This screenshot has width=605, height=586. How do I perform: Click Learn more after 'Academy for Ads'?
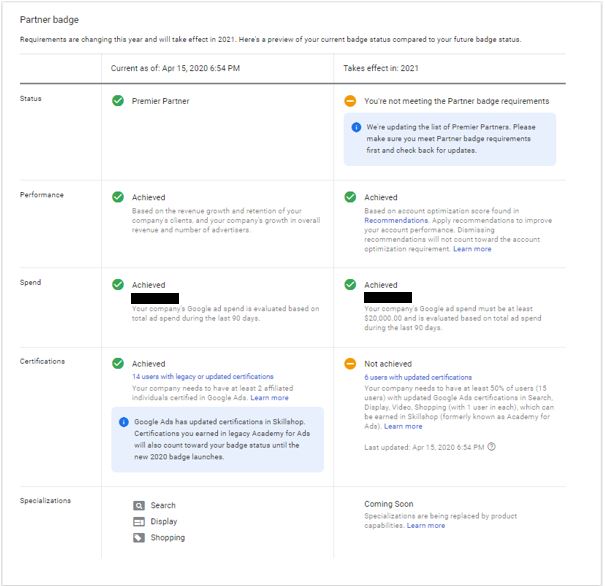click(403, 426)
